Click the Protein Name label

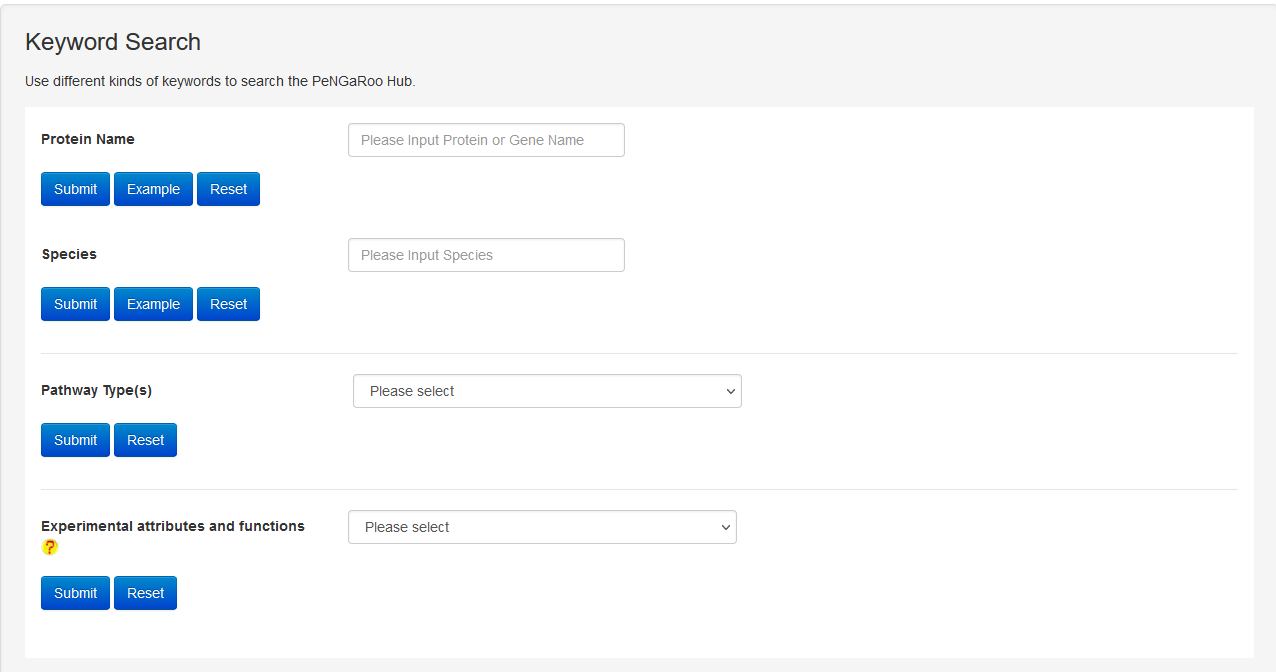click(88, 139)
